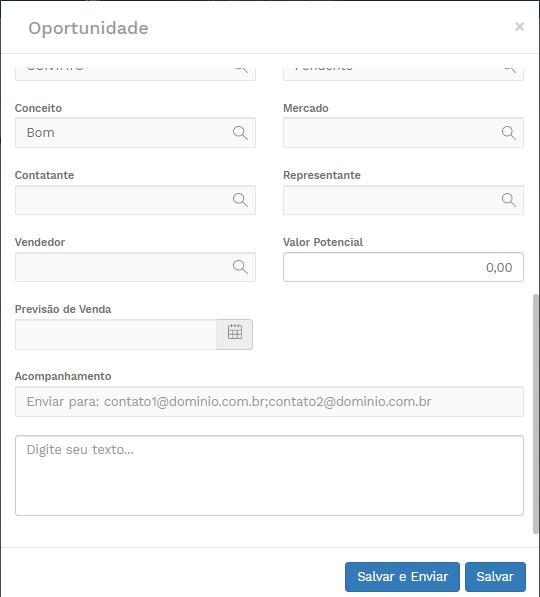Screen dimensions: 540x597
Task: Open search for the Conceito field
Action: point(240,133)
